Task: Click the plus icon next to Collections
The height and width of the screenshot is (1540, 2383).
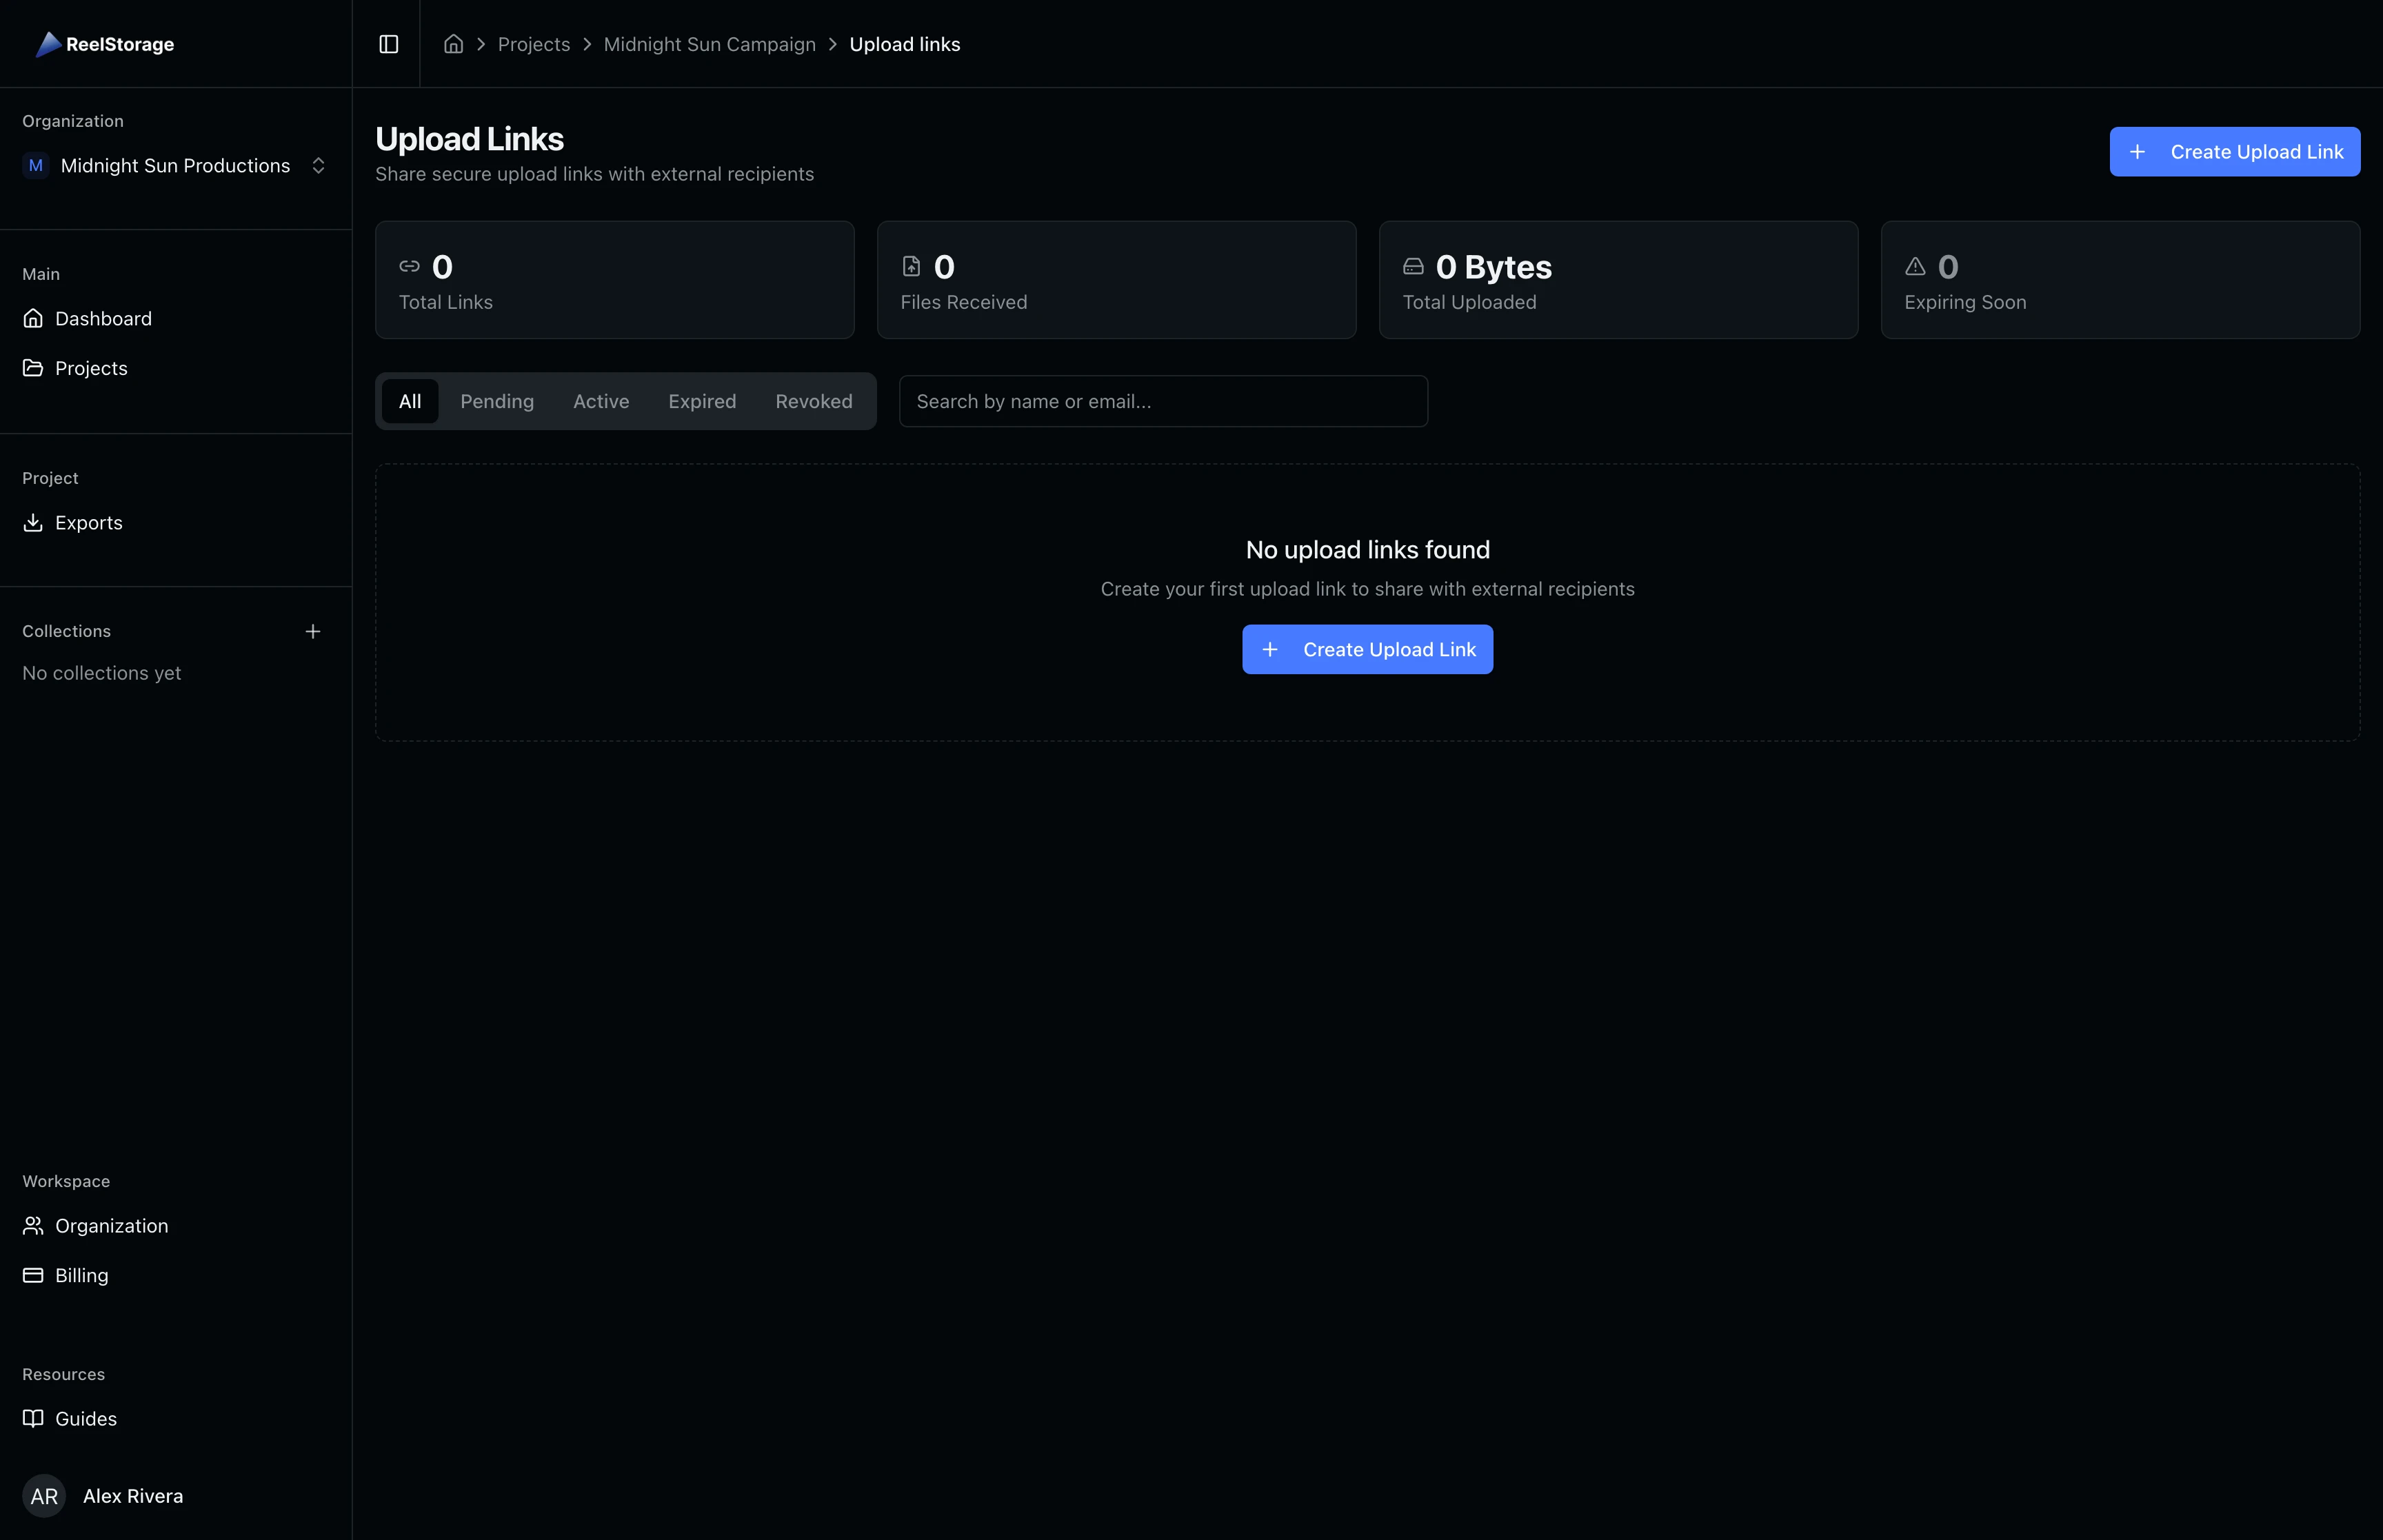Action: pyautogui.click(x=313, y=631)
